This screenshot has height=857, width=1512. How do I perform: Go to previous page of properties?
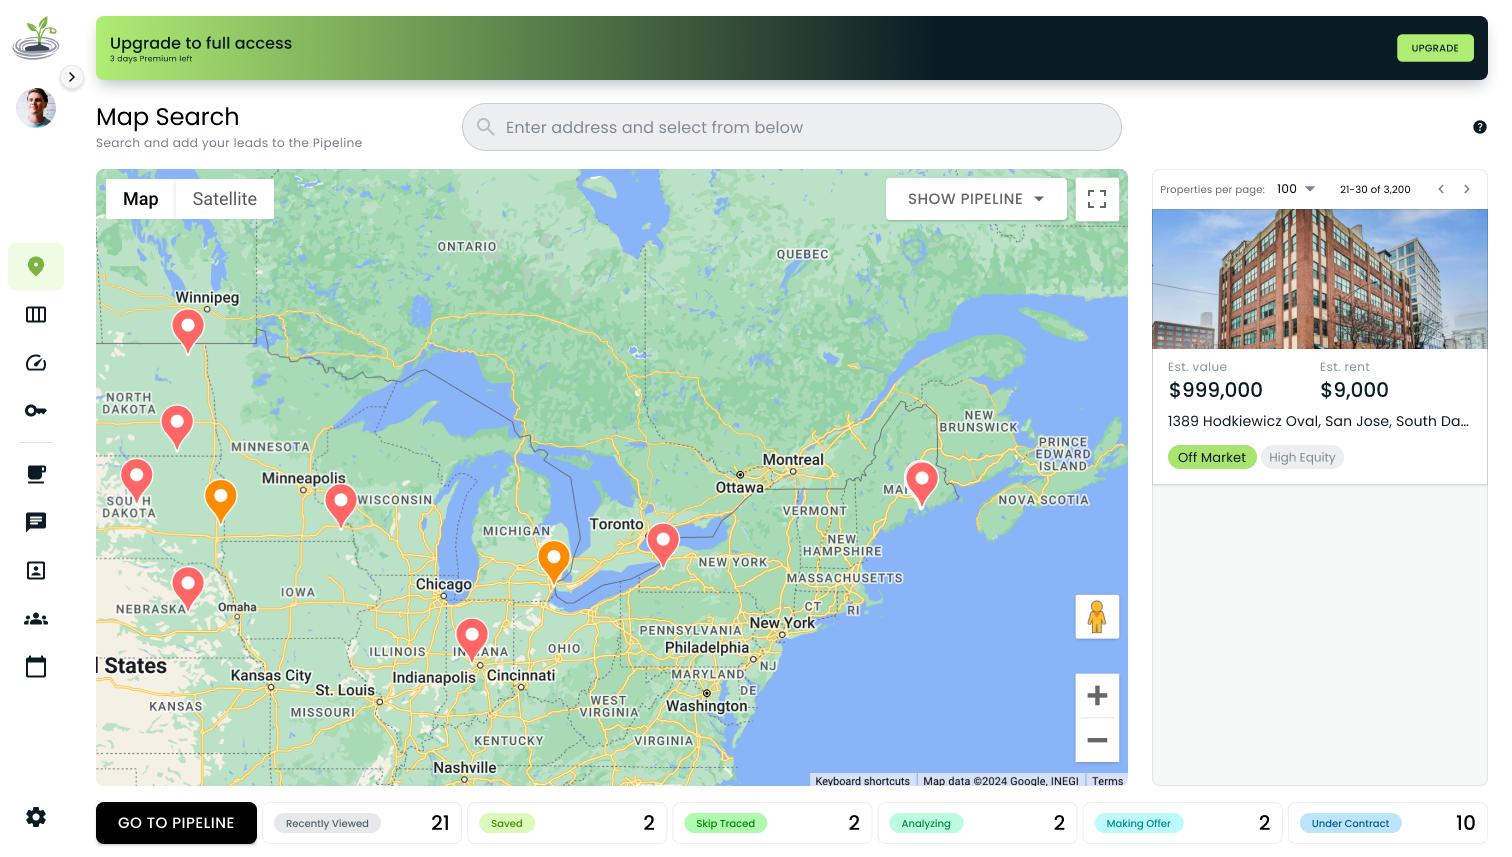click(1441, 189)
